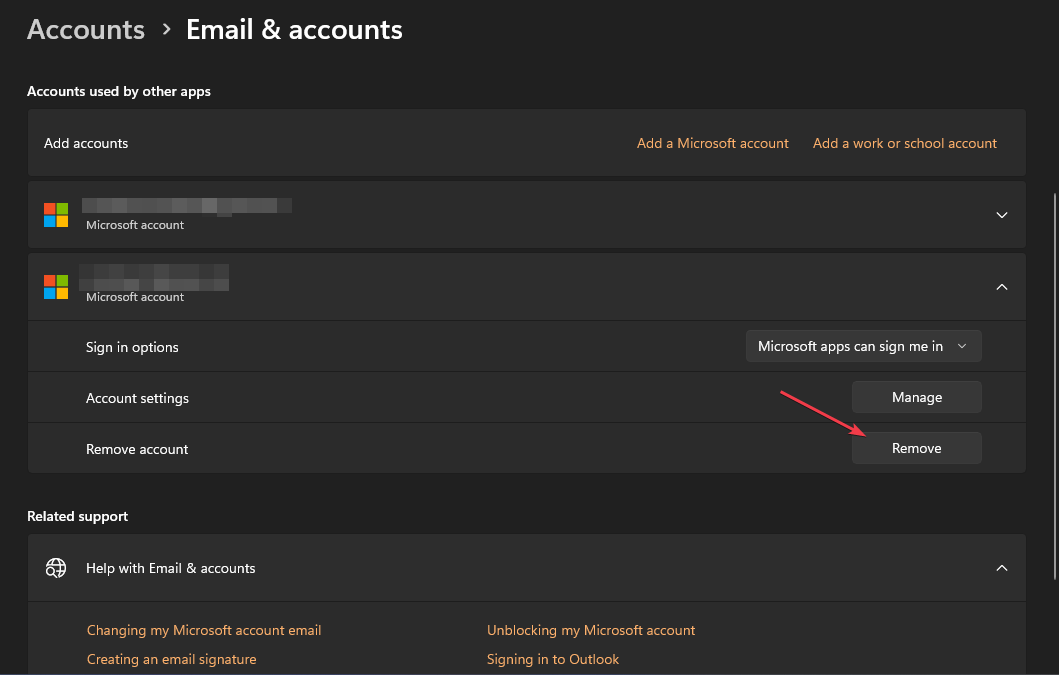Open Creating an email signature link
The height and width of the screenshot is (675, 1059).
(x=172, y=659)
